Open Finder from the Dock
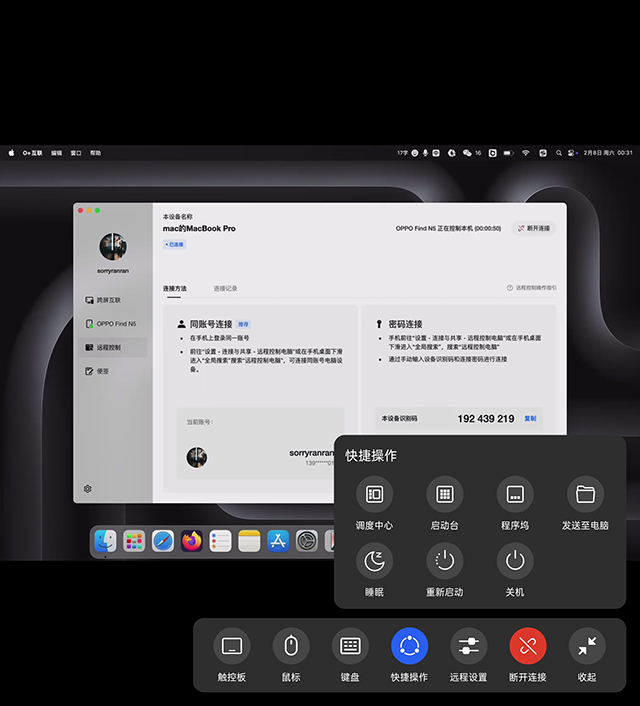This screenshot has height=706, width=640. tap(105, 541)
